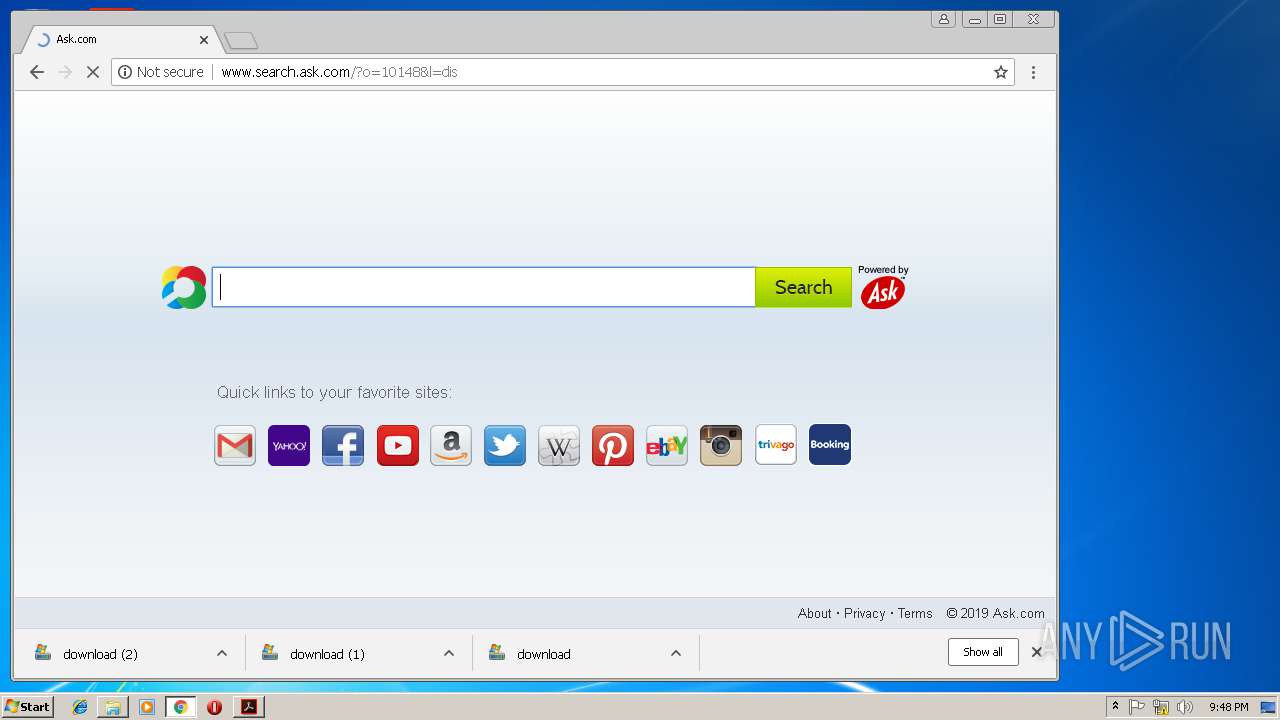Open the Privacy link
The height and width of the screenshot is (720, 1280).
(x=864, y=614)
